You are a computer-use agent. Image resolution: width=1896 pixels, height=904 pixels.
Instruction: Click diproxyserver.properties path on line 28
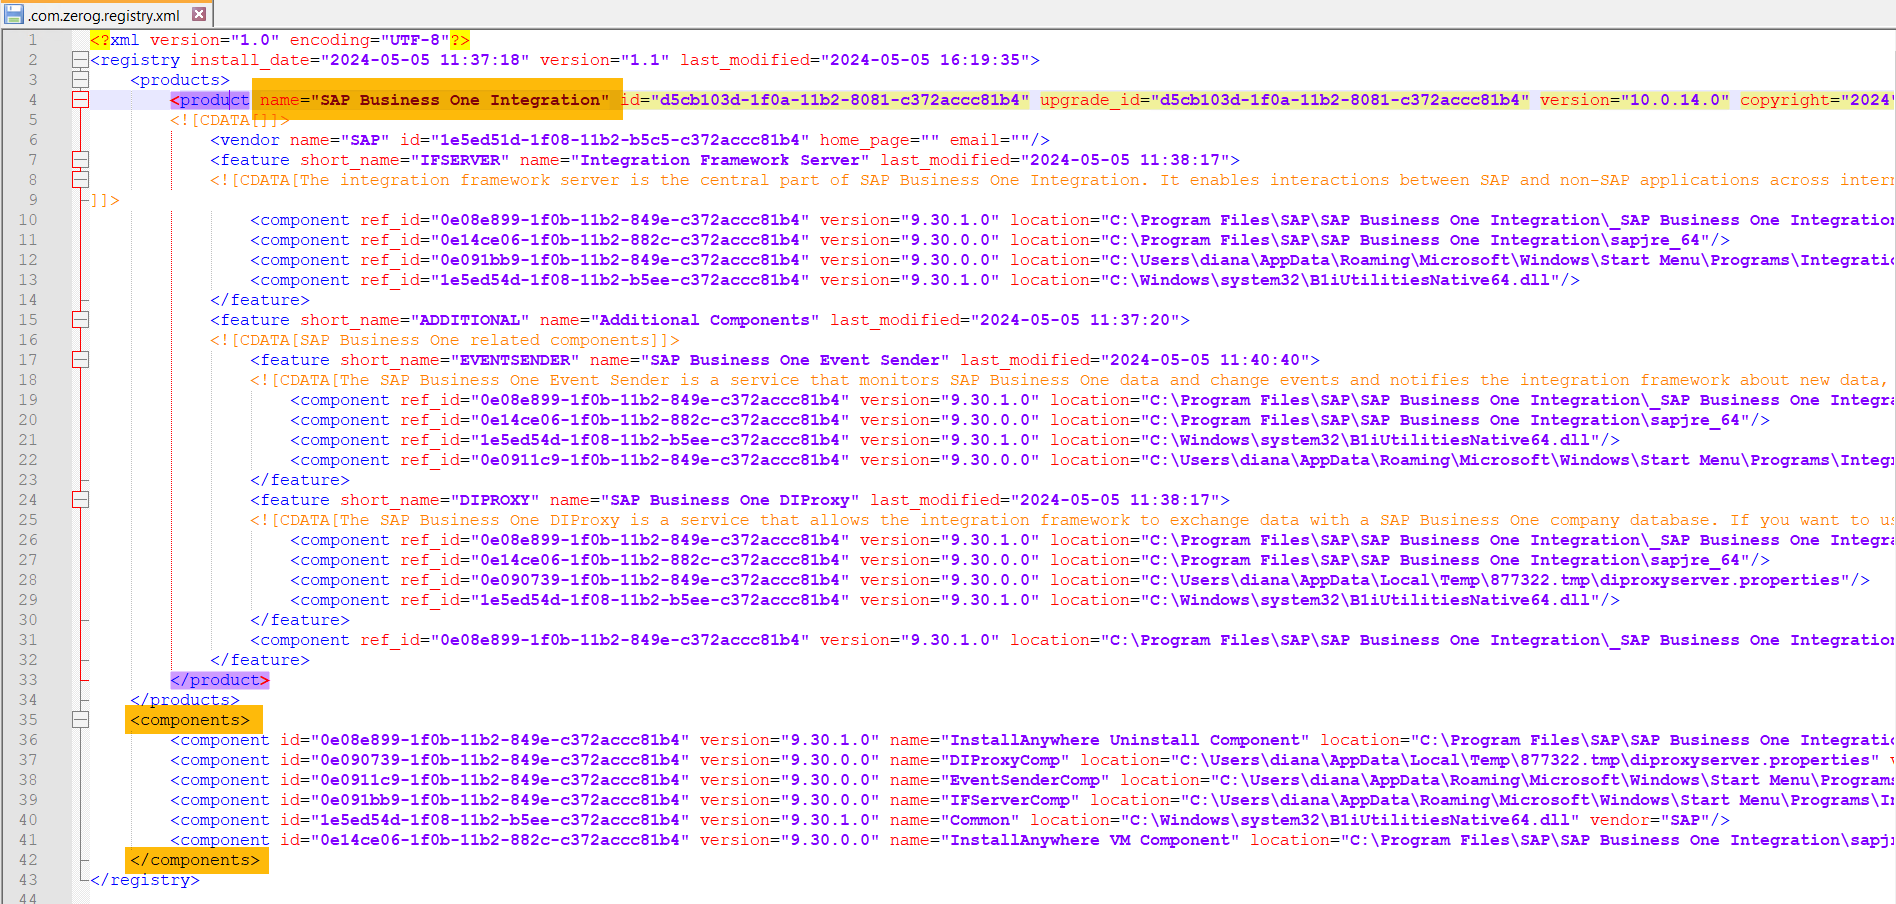pos(1495,580)
